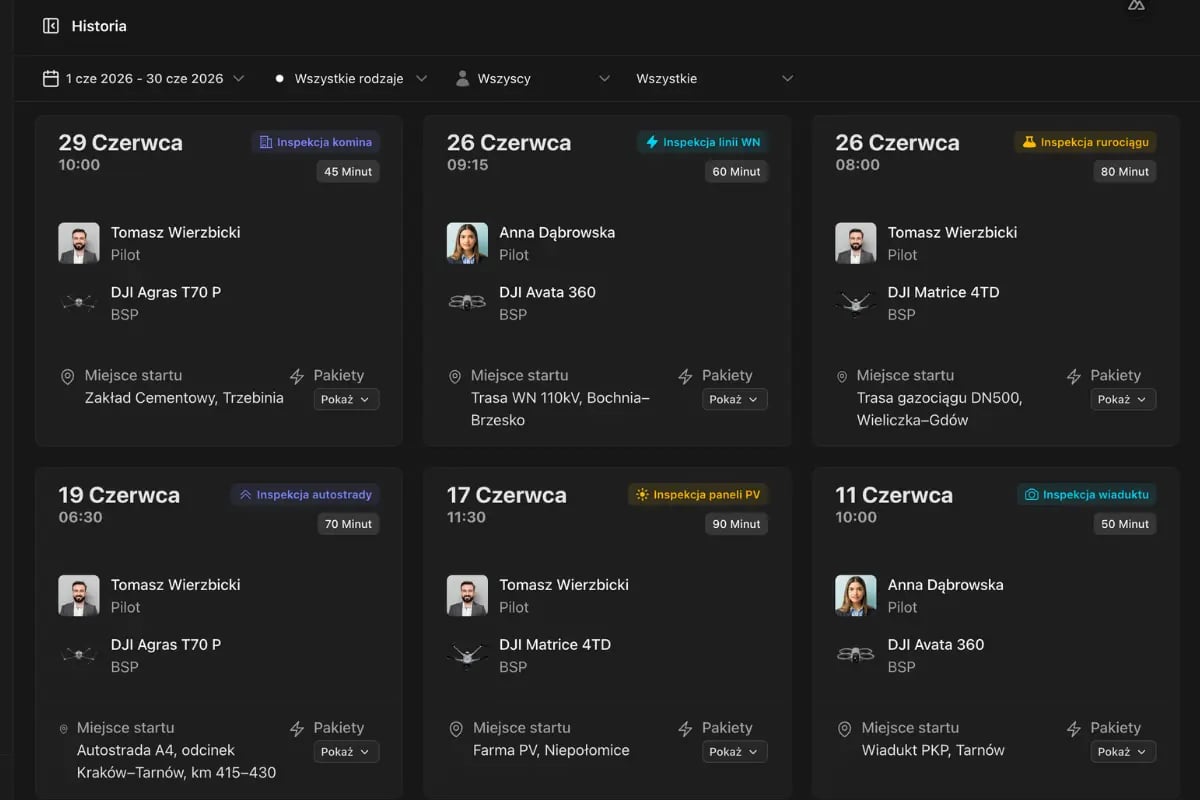Click the calendar icon in date filter
The image size is (1200, 800).
click(x=51, y=78)
